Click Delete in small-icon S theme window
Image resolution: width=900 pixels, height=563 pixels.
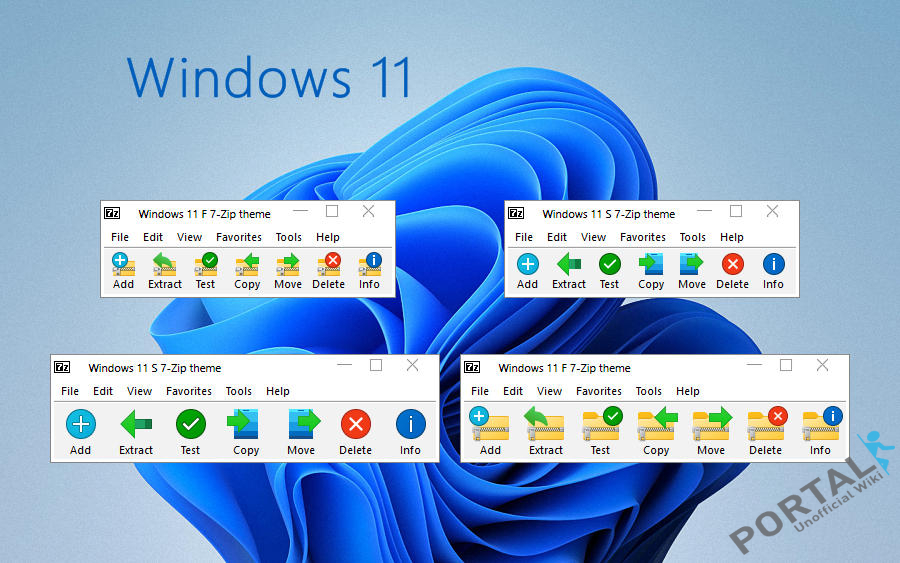coord(732,271)
